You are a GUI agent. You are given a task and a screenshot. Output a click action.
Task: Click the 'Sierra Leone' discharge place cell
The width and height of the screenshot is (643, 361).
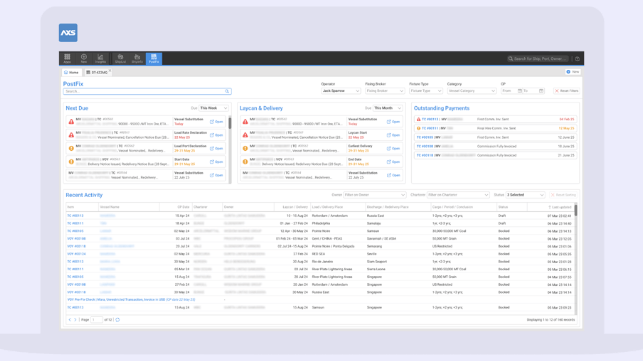click(x=376, y=269)
